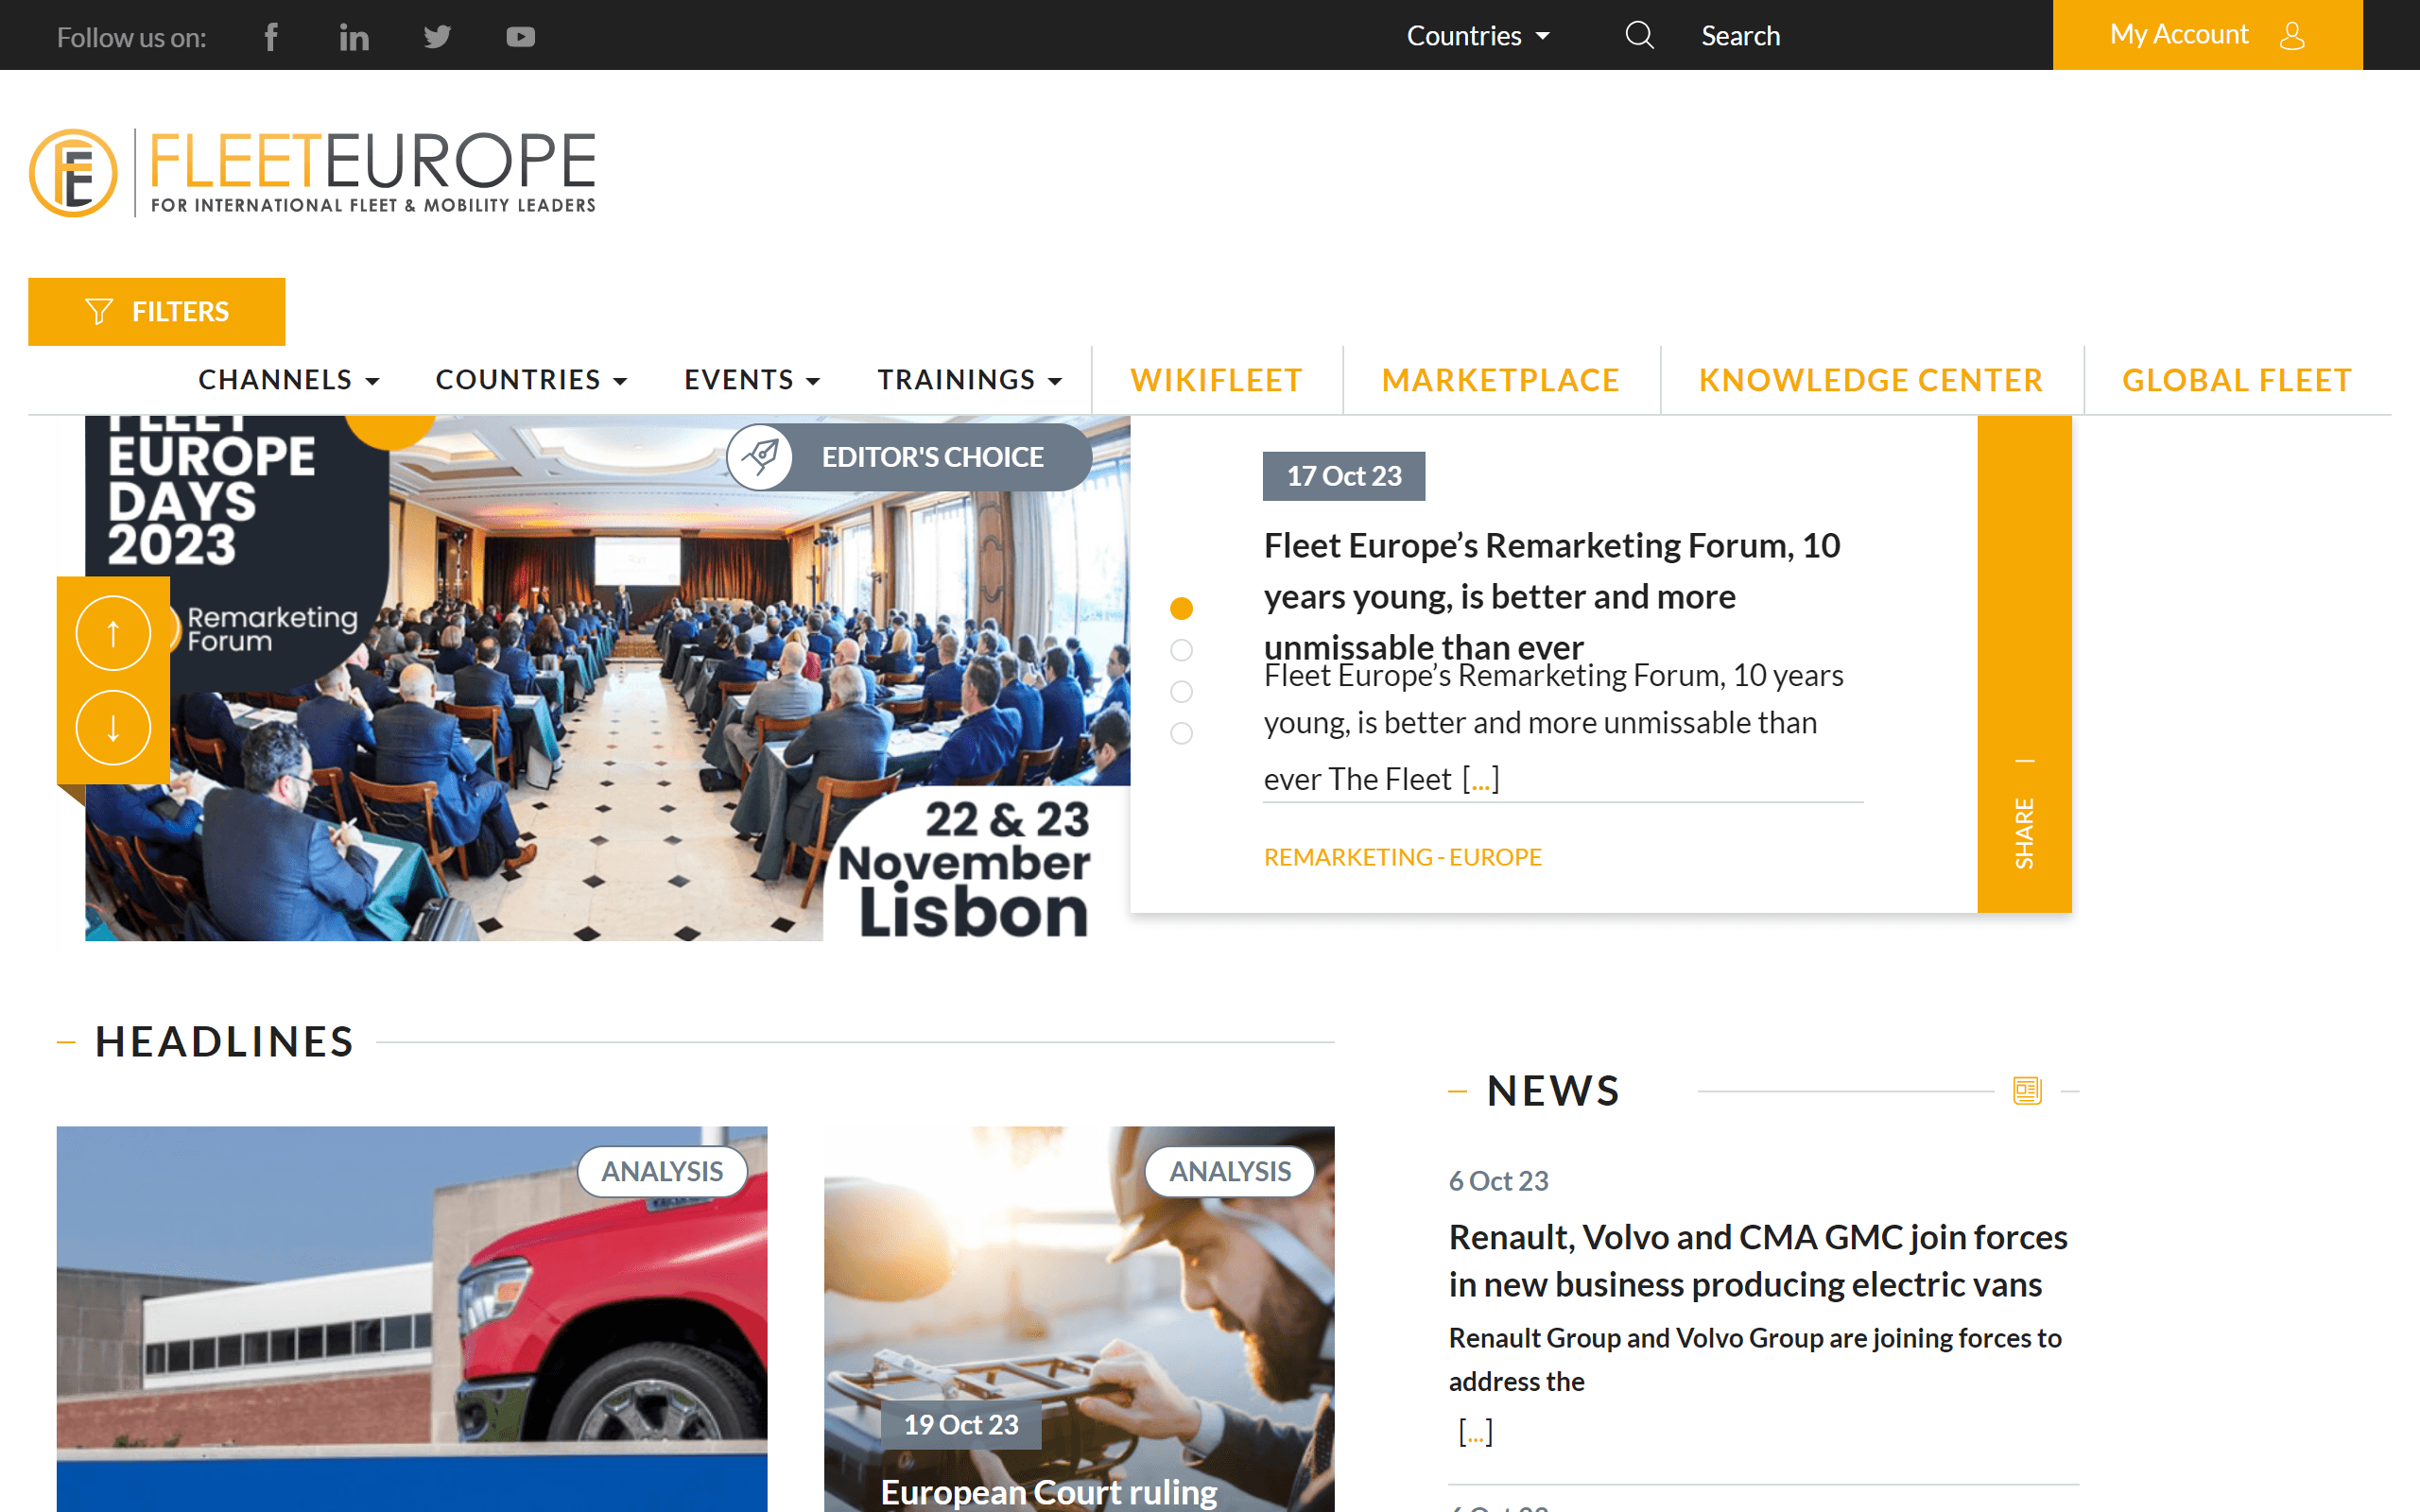2420x1512 pixels.
Task: Switch to the Wikifleet section
Action: (1216, 379)
